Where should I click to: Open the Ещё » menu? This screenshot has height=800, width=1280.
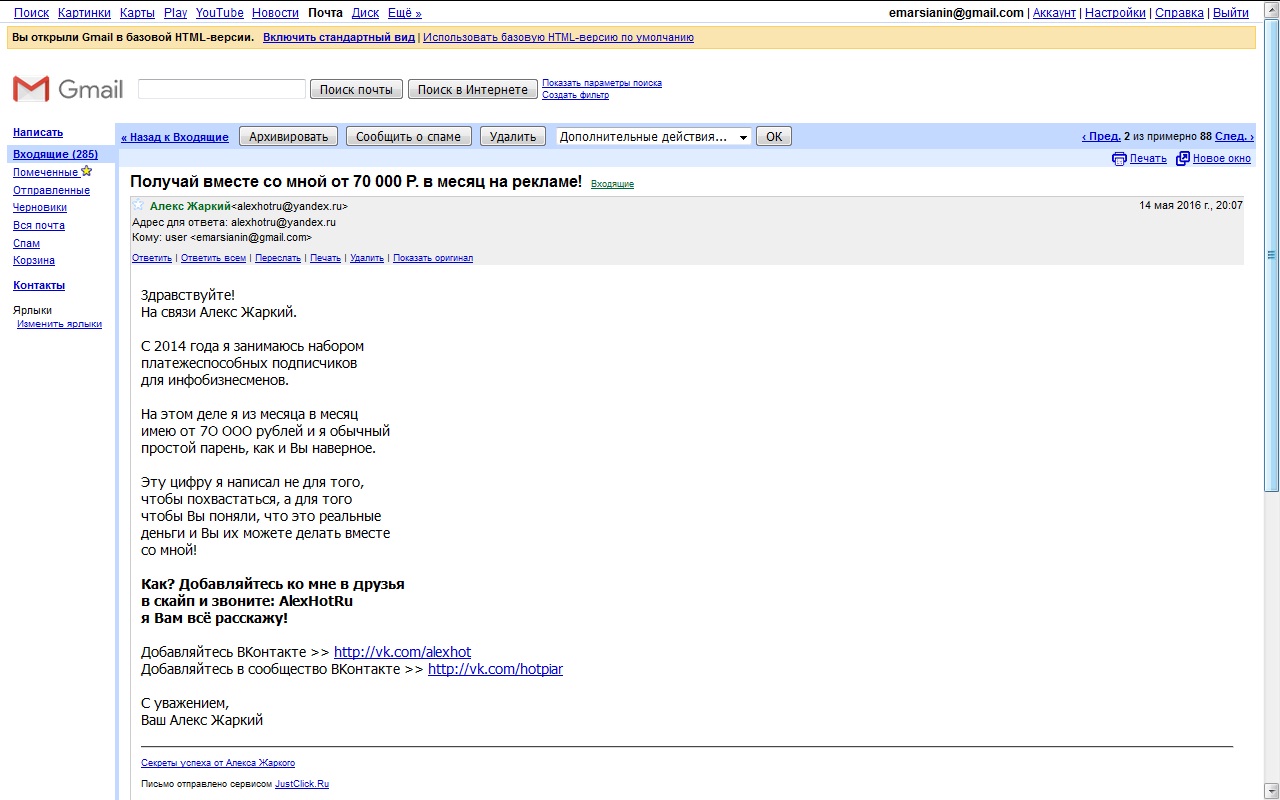pos(405,13)
